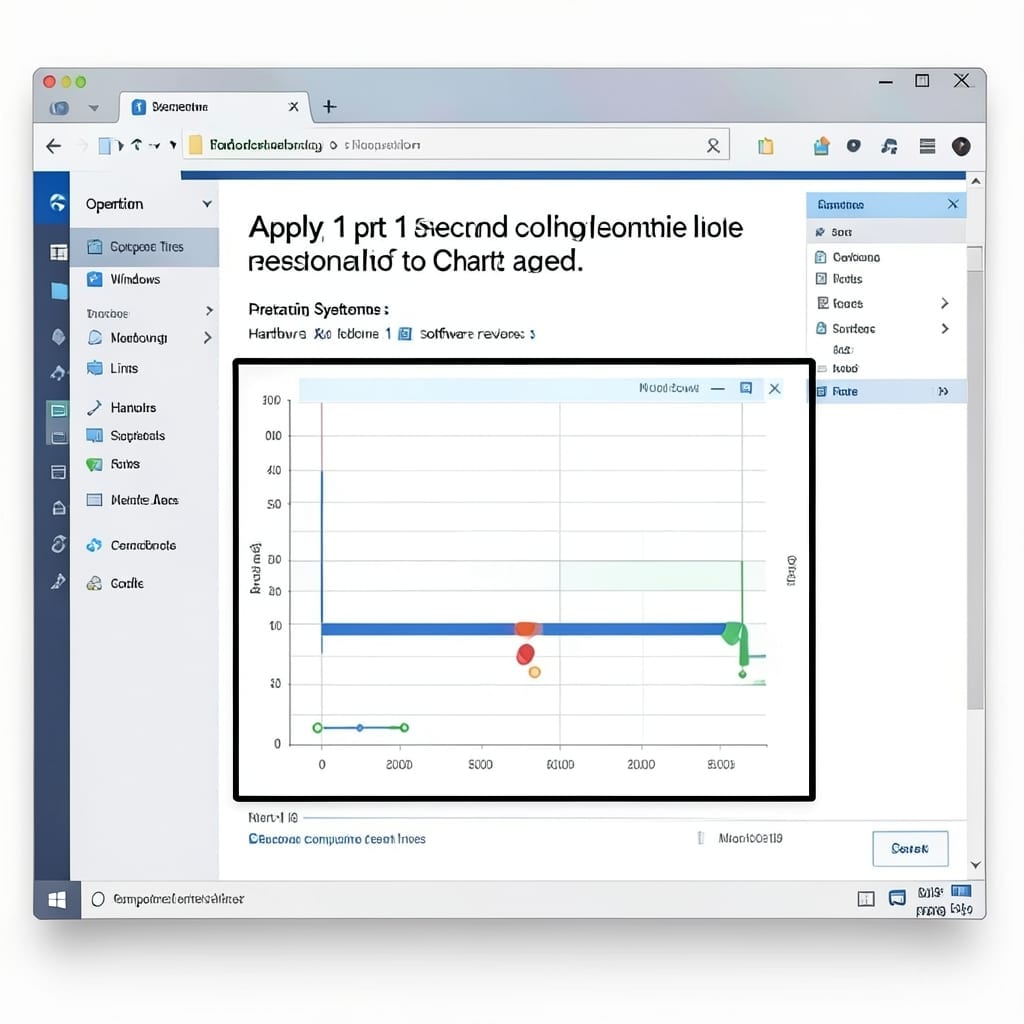Click the double chevron on Rane row

[943, 392]
